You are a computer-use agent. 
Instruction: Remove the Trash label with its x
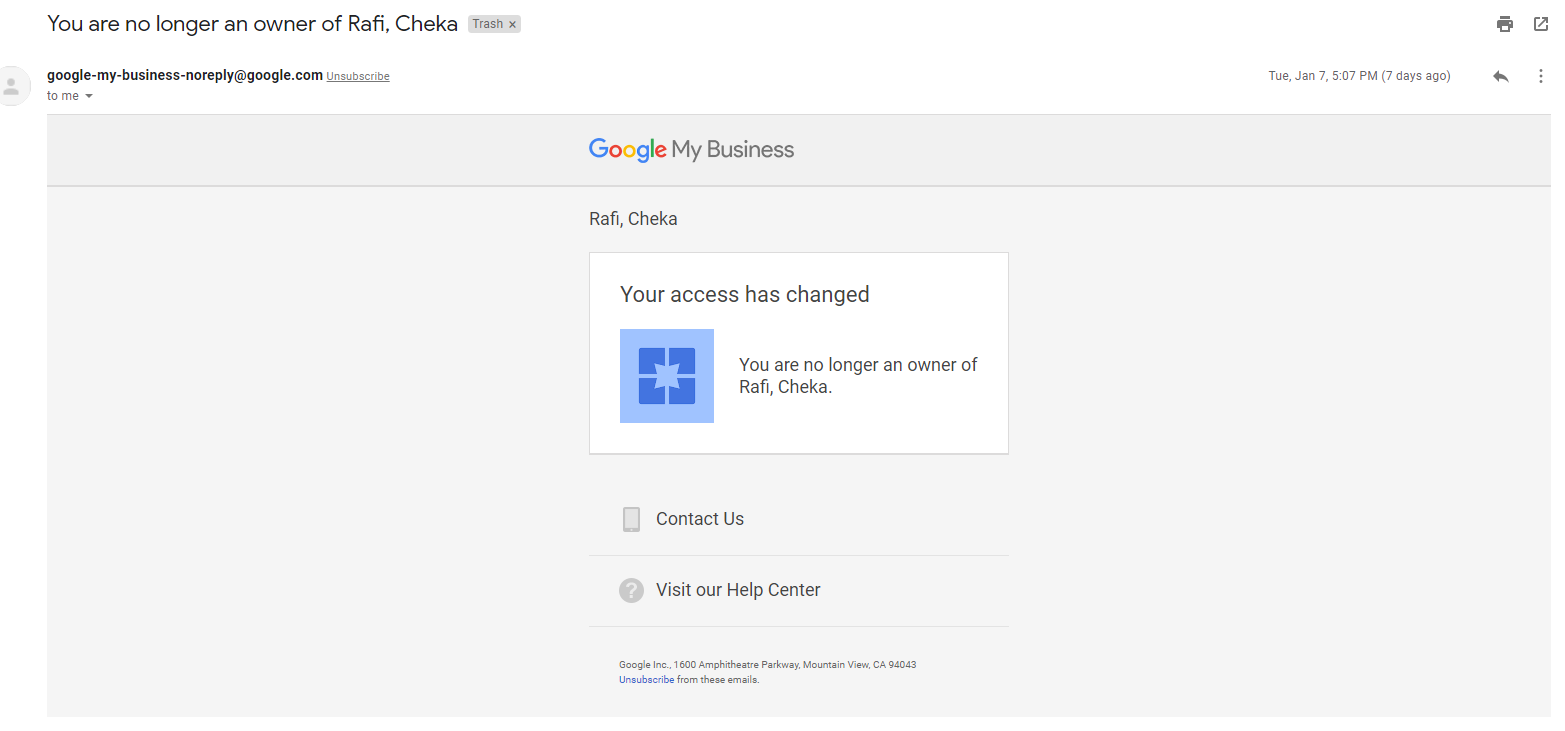coord(513,25)
